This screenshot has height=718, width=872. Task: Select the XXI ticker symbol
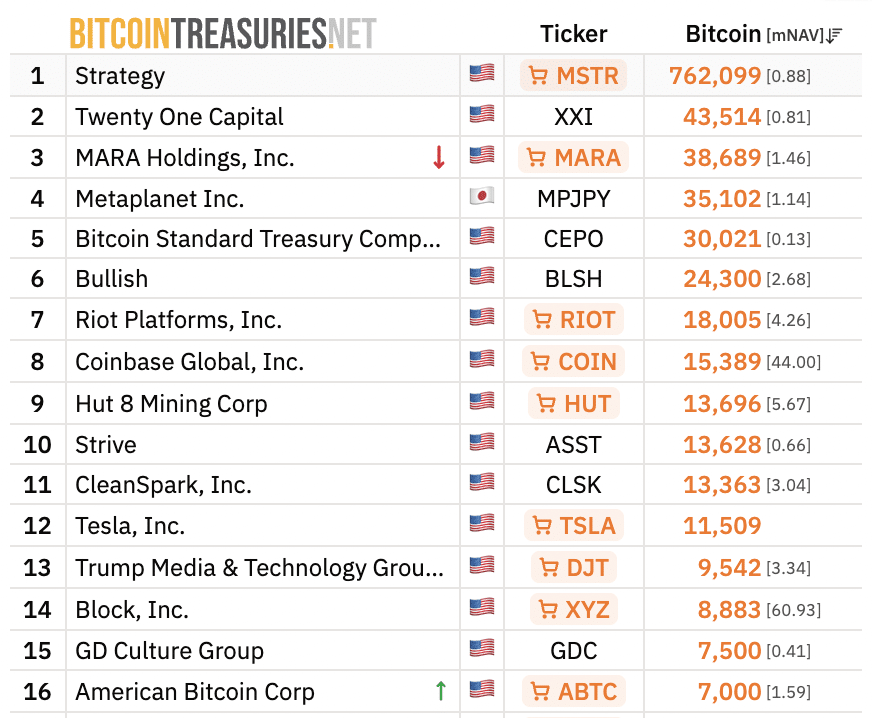573,117
